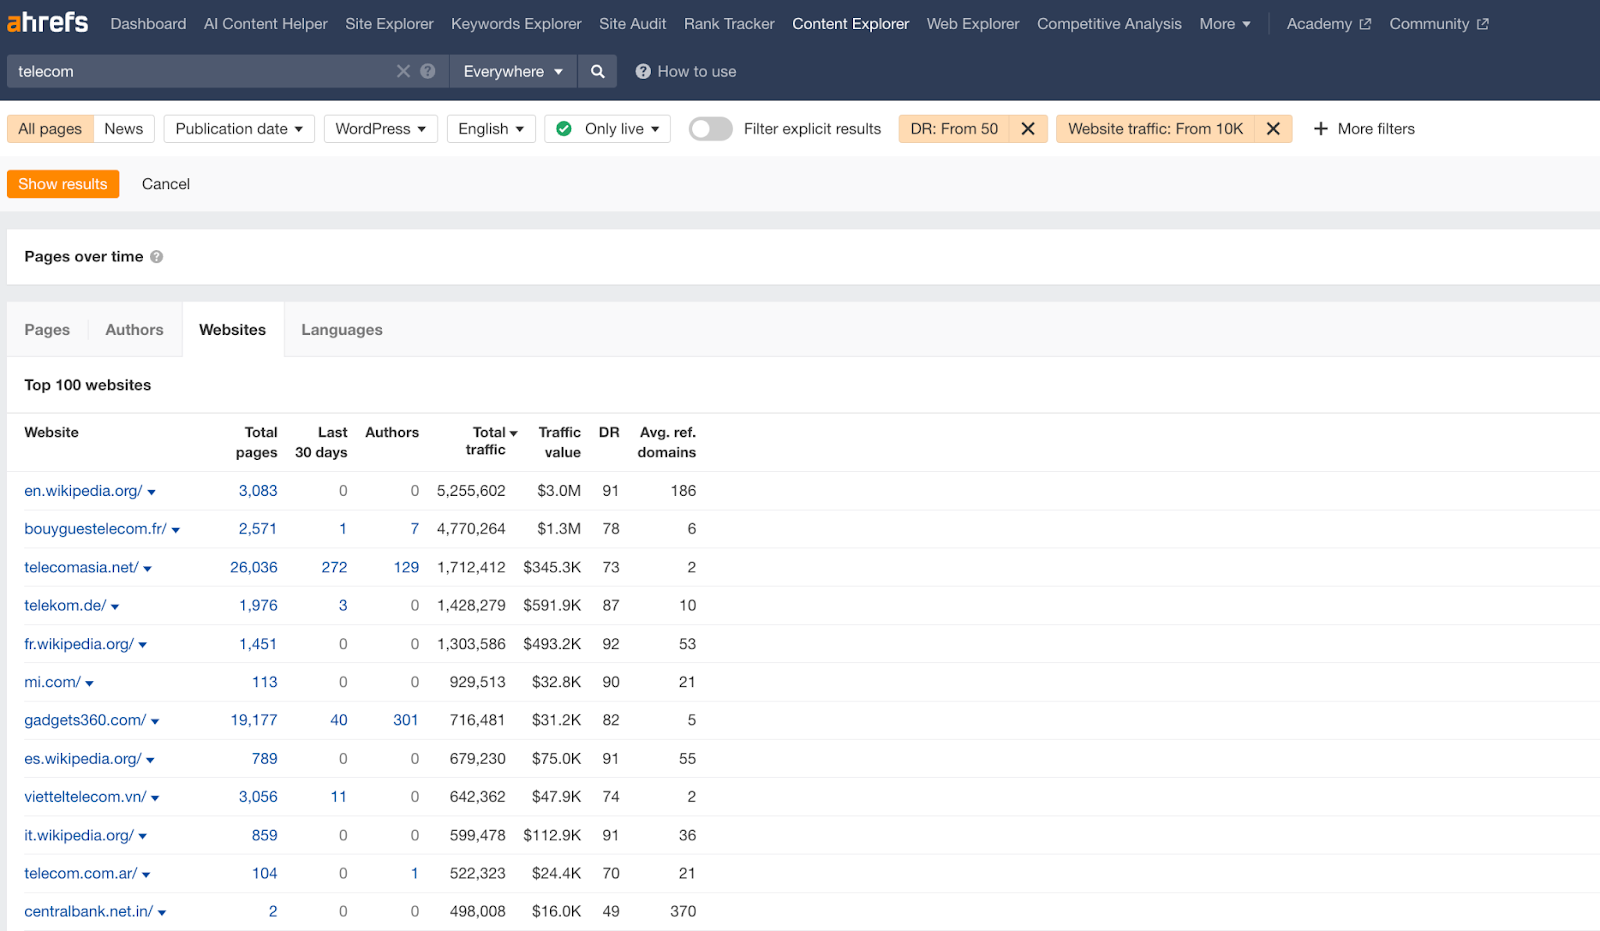Select the Websites tab
Screen dimensions: 1600x931
tap(232, 330)
